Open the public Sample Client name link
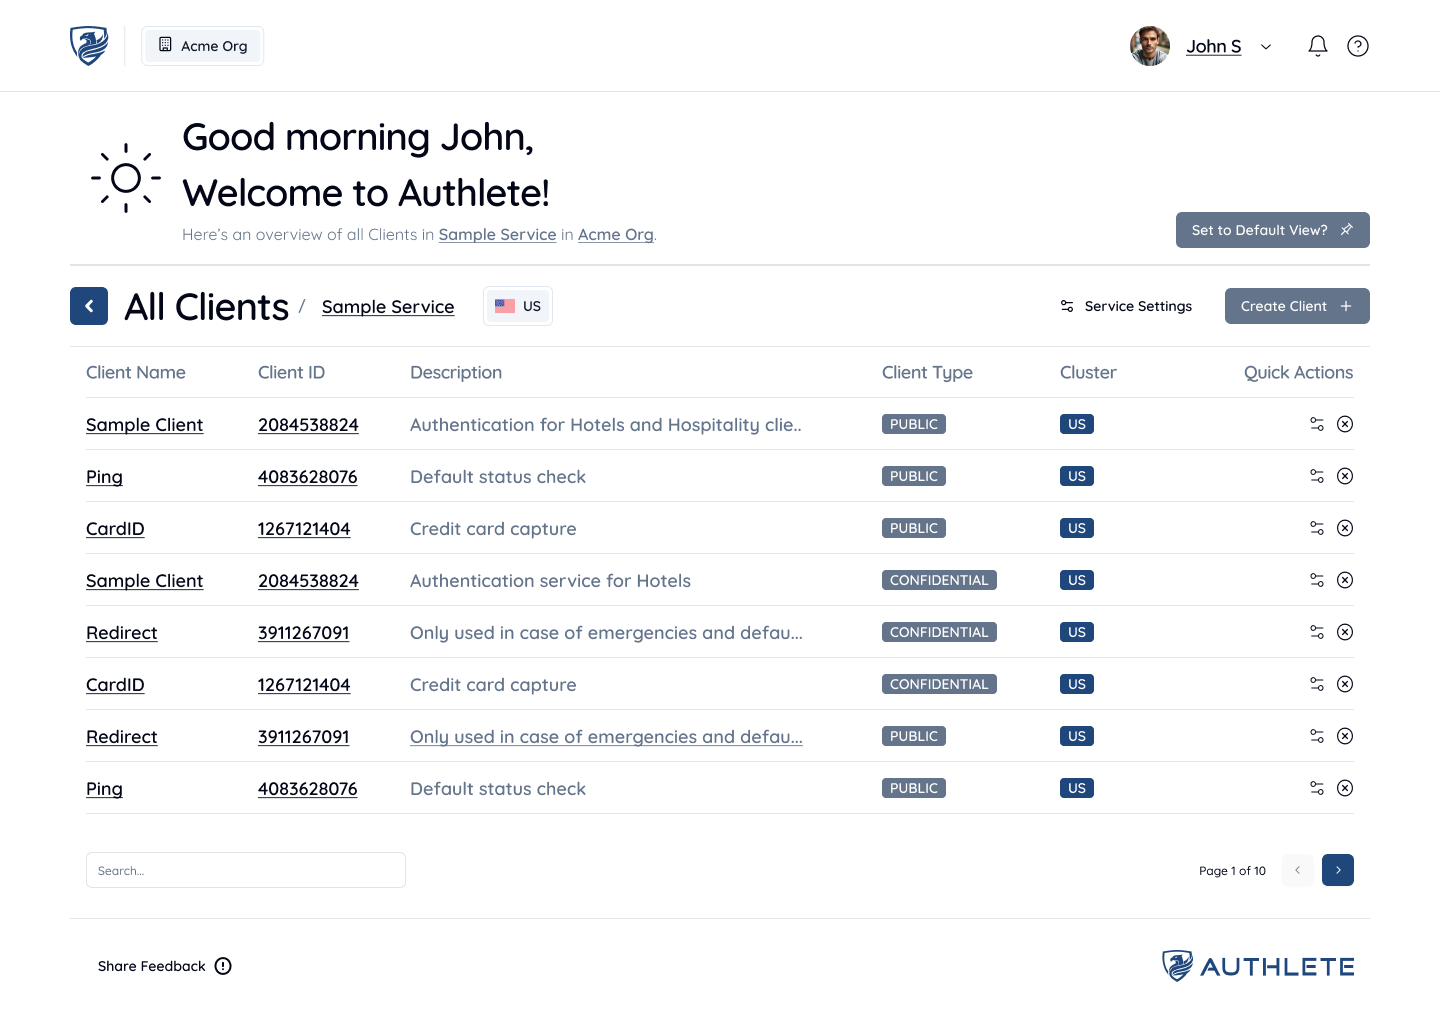The height and width of the screenshot is (1024, 1440). [144, 425]
